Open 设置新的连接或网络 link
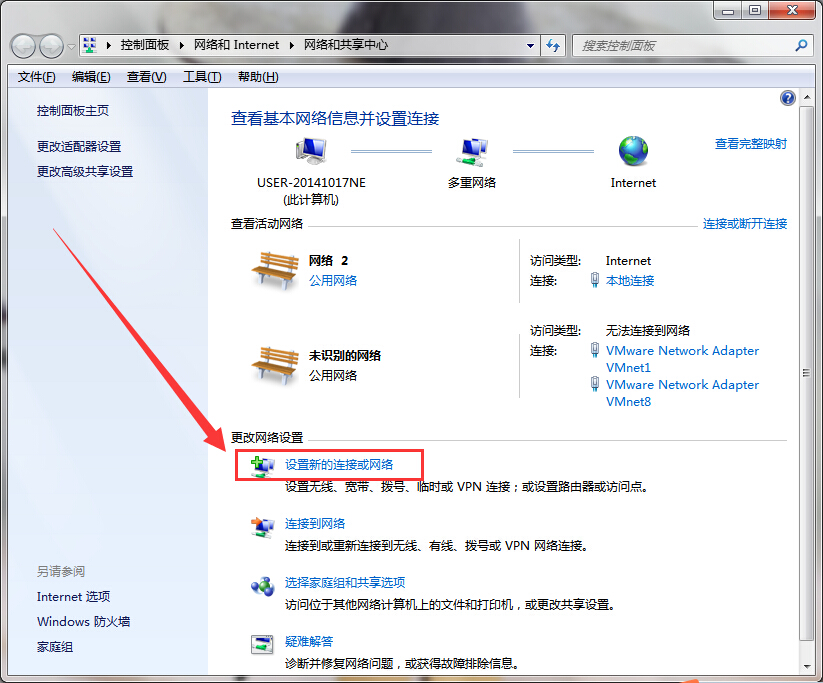The height and width of the screenshot is (683, 823). pos(339,464)
